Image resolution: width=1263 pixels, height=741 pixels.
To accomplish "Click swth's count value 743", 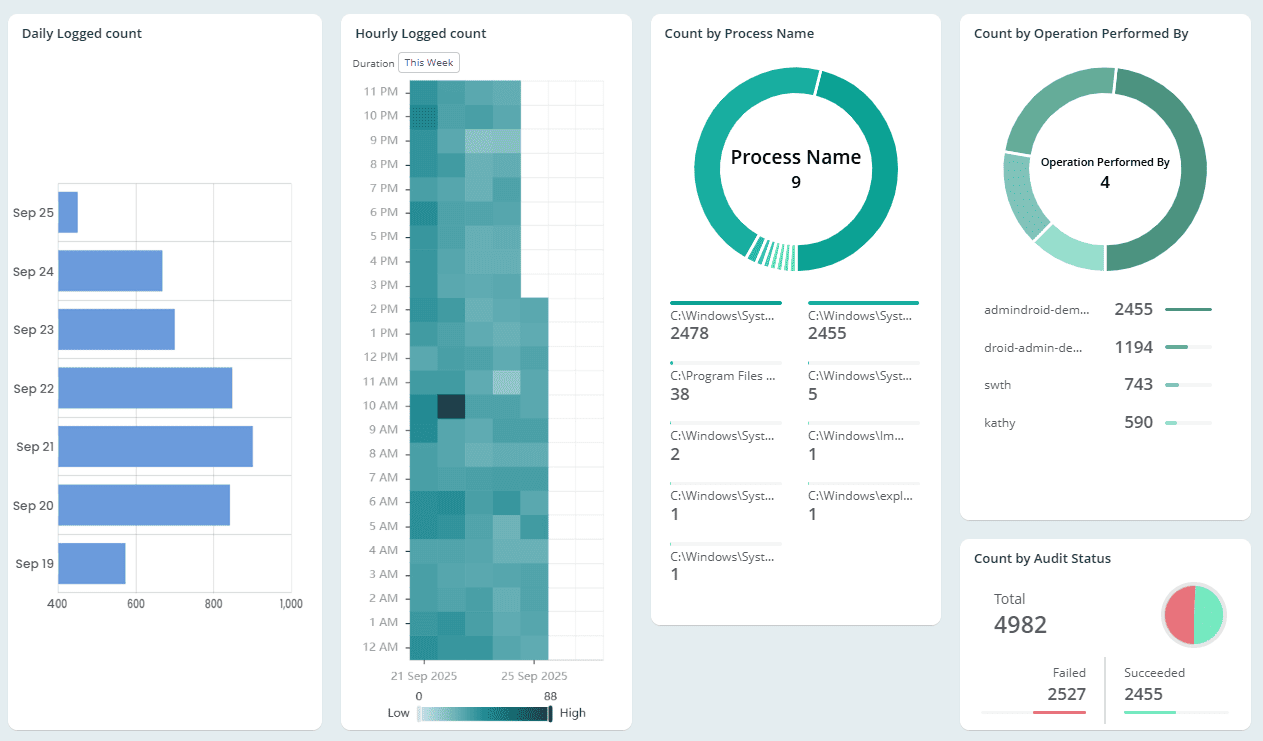I will 1138,384.
